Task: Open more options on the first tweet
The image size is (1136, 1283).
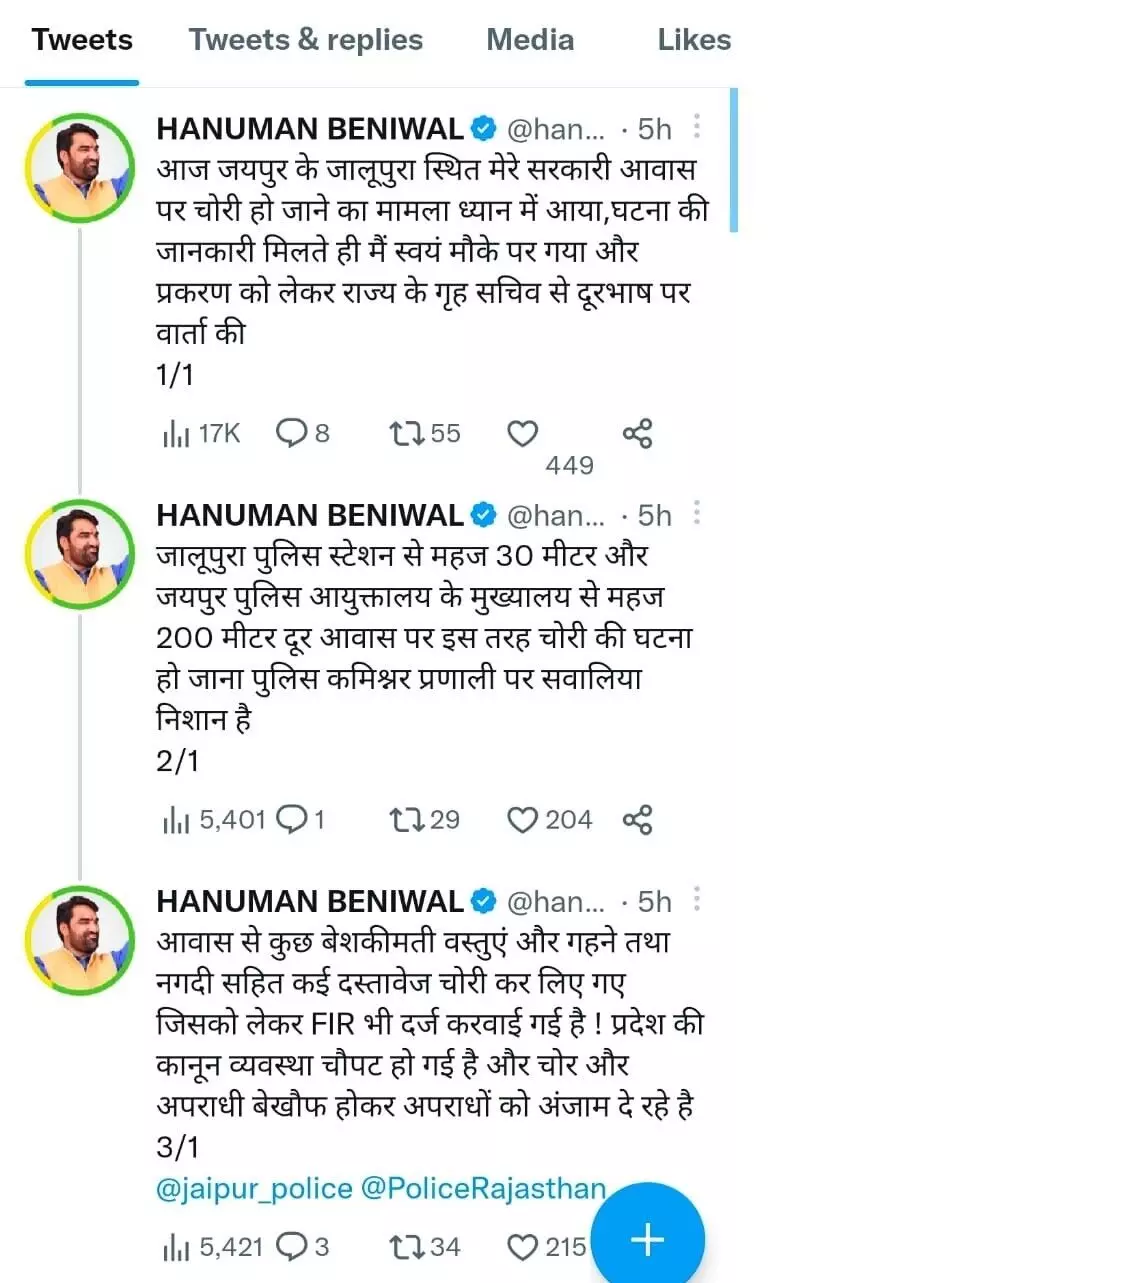Action: pos(697,127)
